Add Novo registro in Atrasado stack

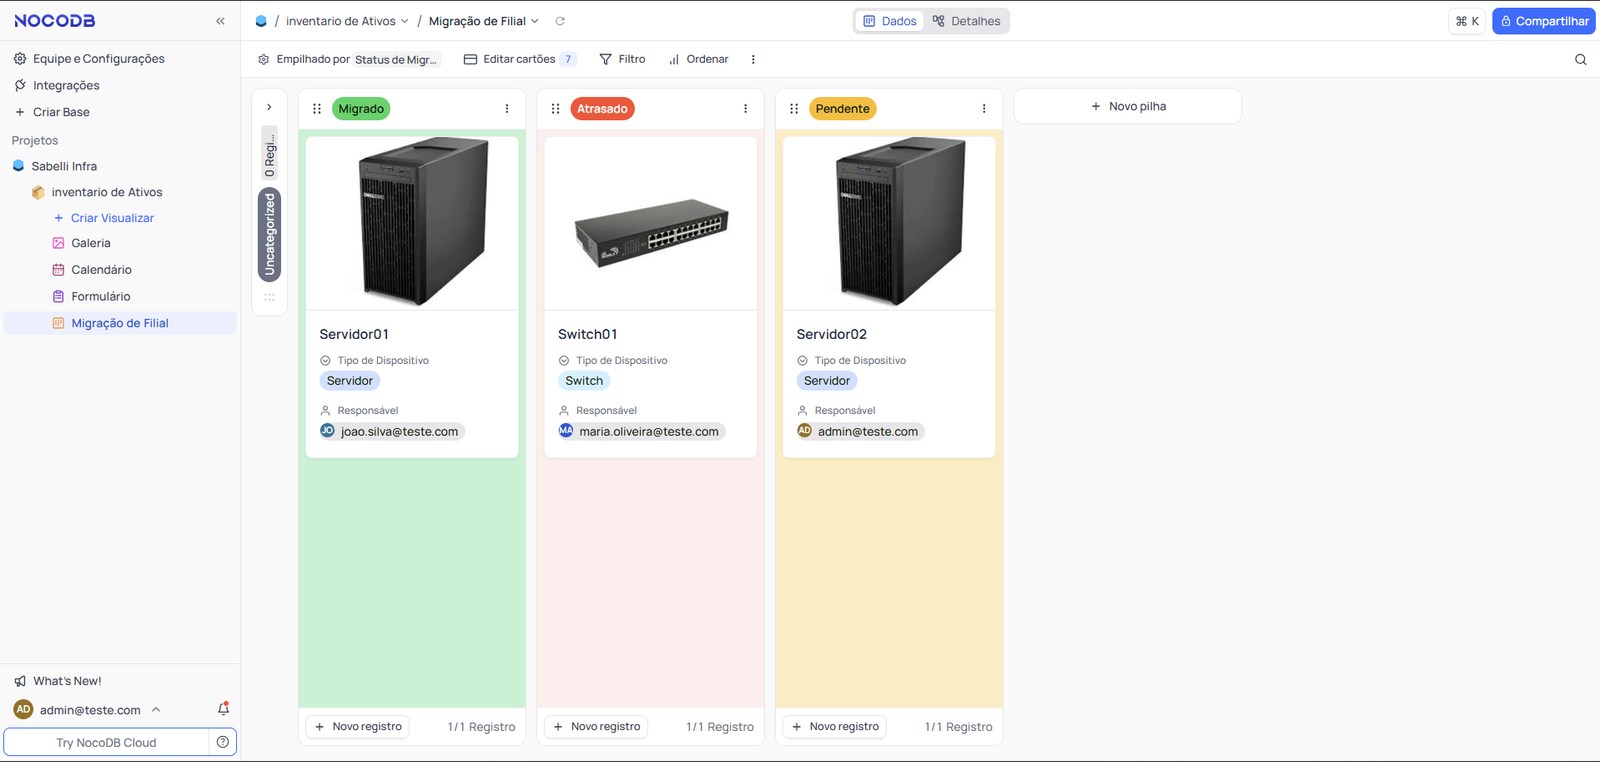tap(596, 727)
